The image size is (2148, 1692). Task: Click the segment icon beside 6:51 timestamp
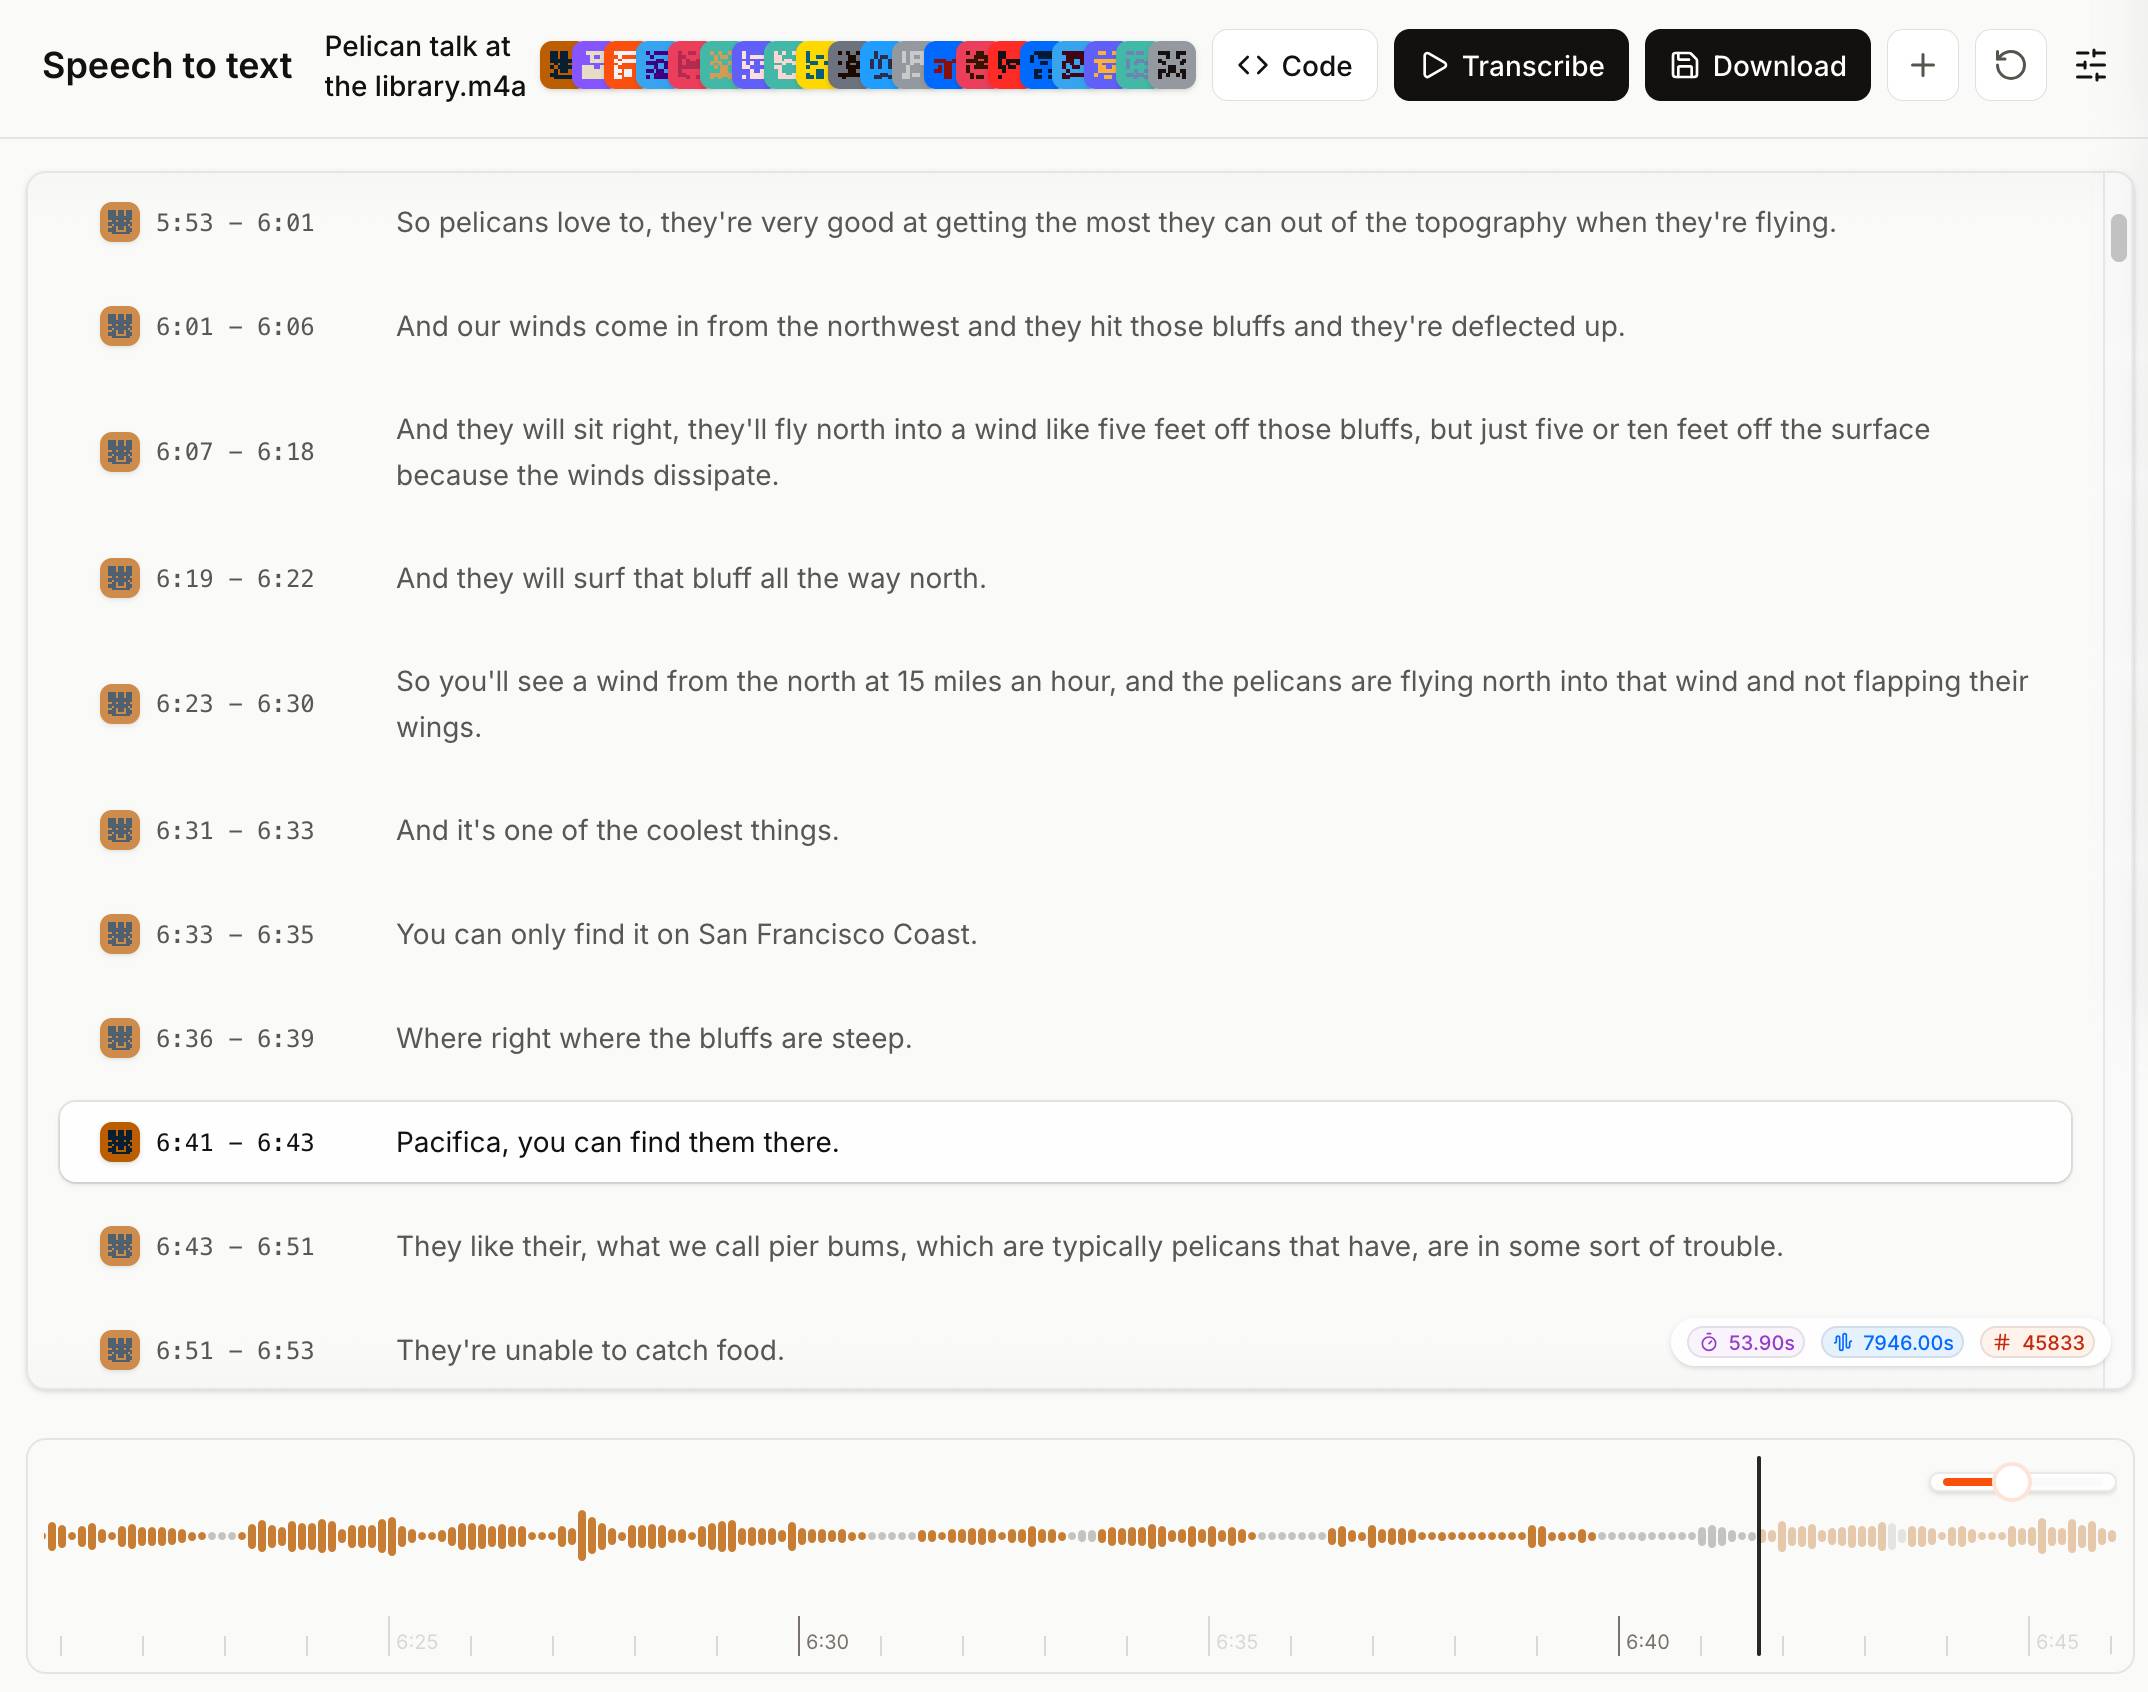tap(119, 1350)
